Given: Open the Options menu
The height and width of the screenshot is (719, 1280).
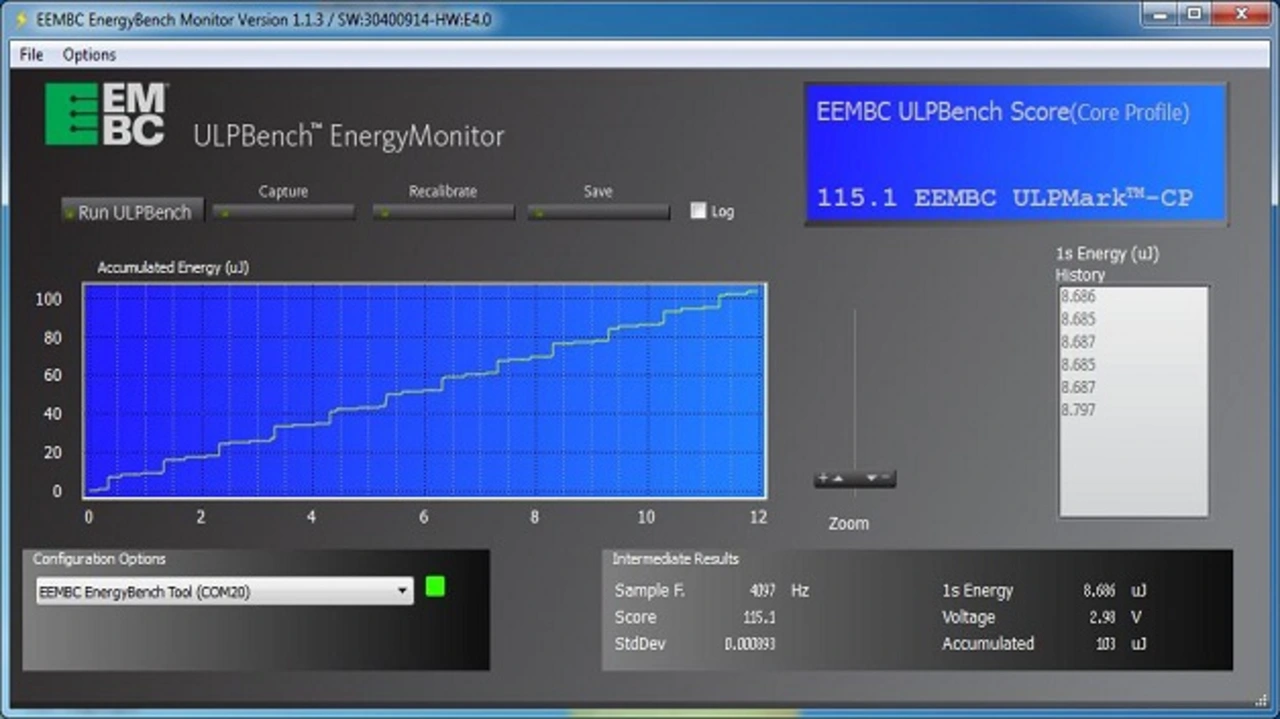Looking at the screenshot, I should pyautogui.click(x=89, y=55).
